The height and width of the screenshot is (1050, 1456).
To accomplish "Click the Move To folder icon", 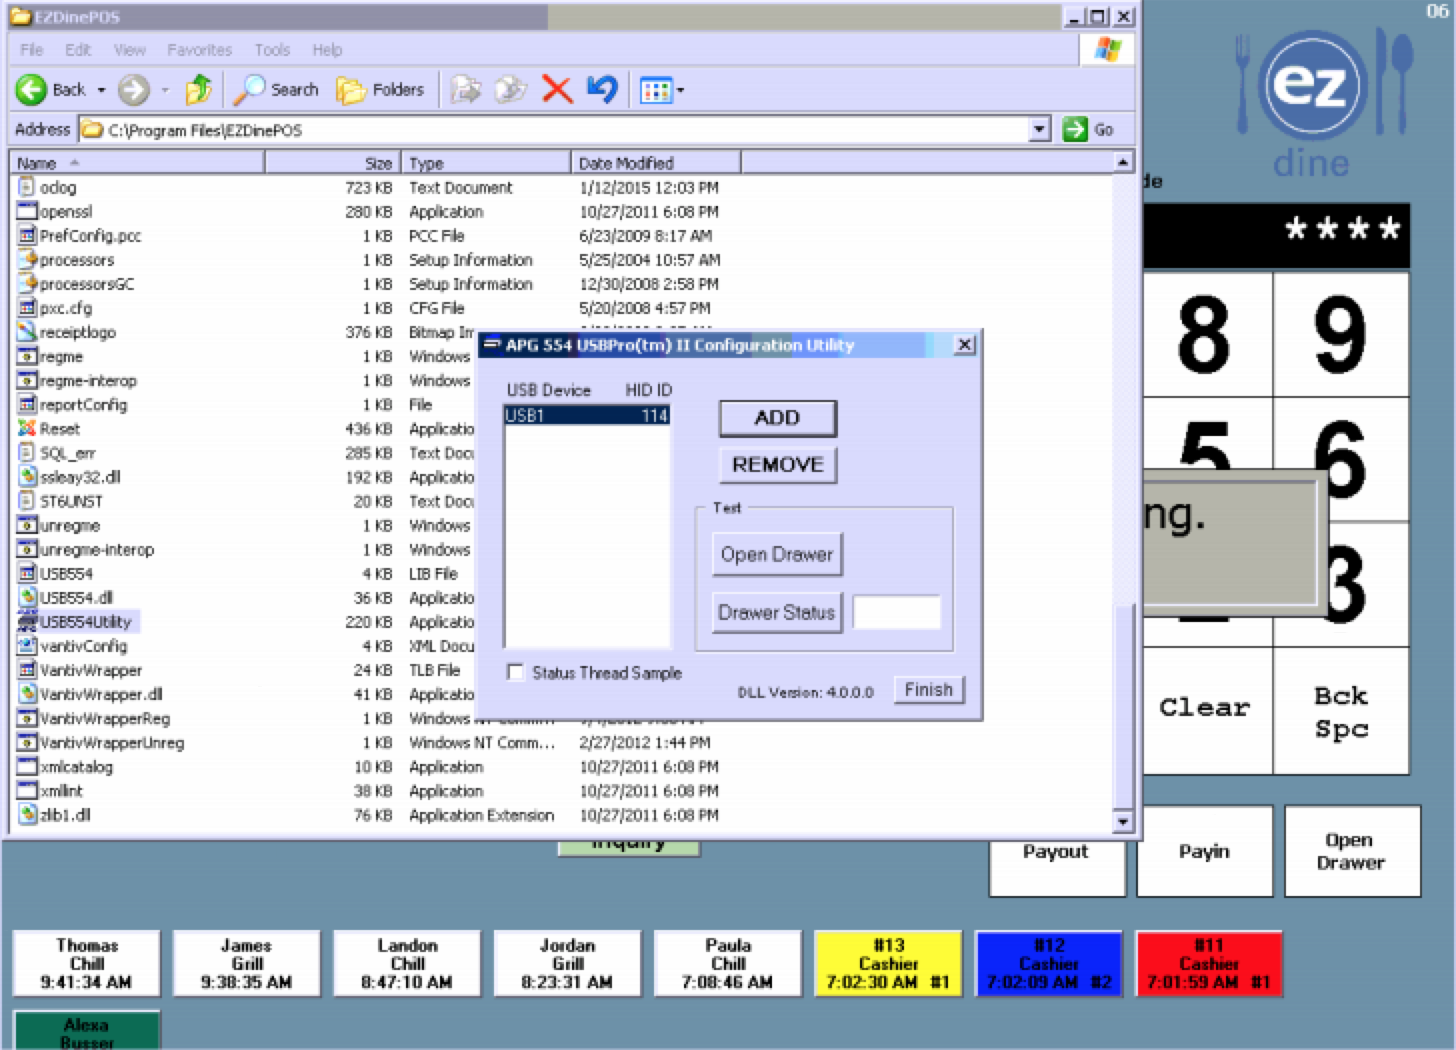I will point(465,90).
